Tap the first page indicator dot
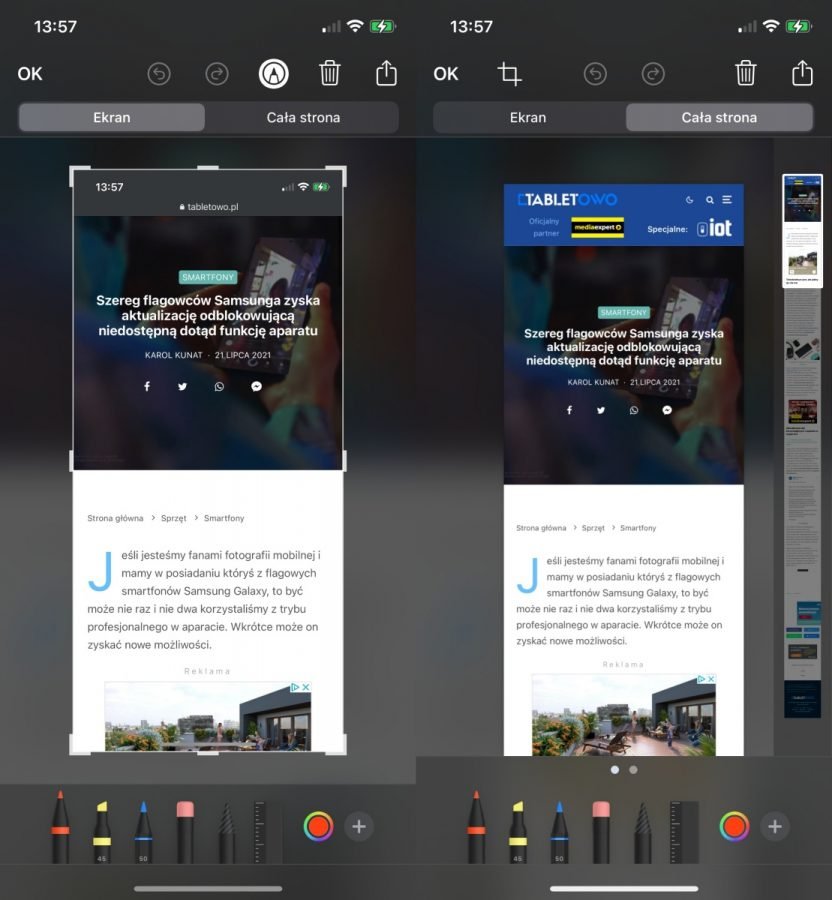 click(615, 770)
